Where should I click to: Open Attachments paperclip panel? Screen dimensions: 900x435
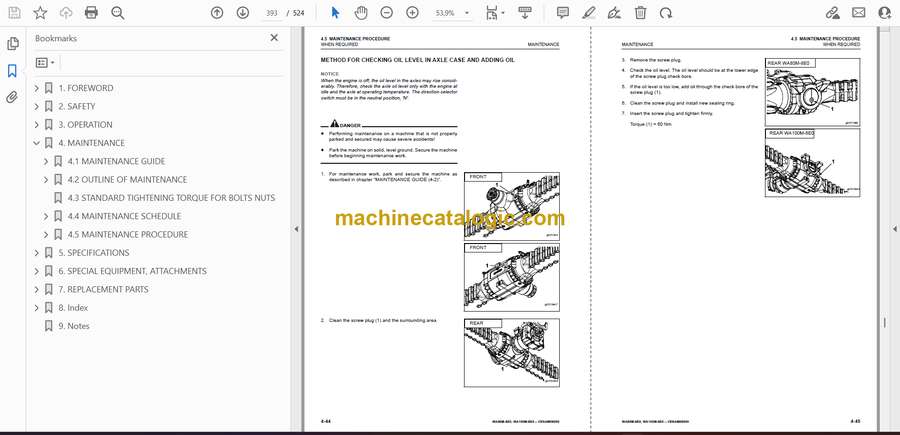pos(13,97)
